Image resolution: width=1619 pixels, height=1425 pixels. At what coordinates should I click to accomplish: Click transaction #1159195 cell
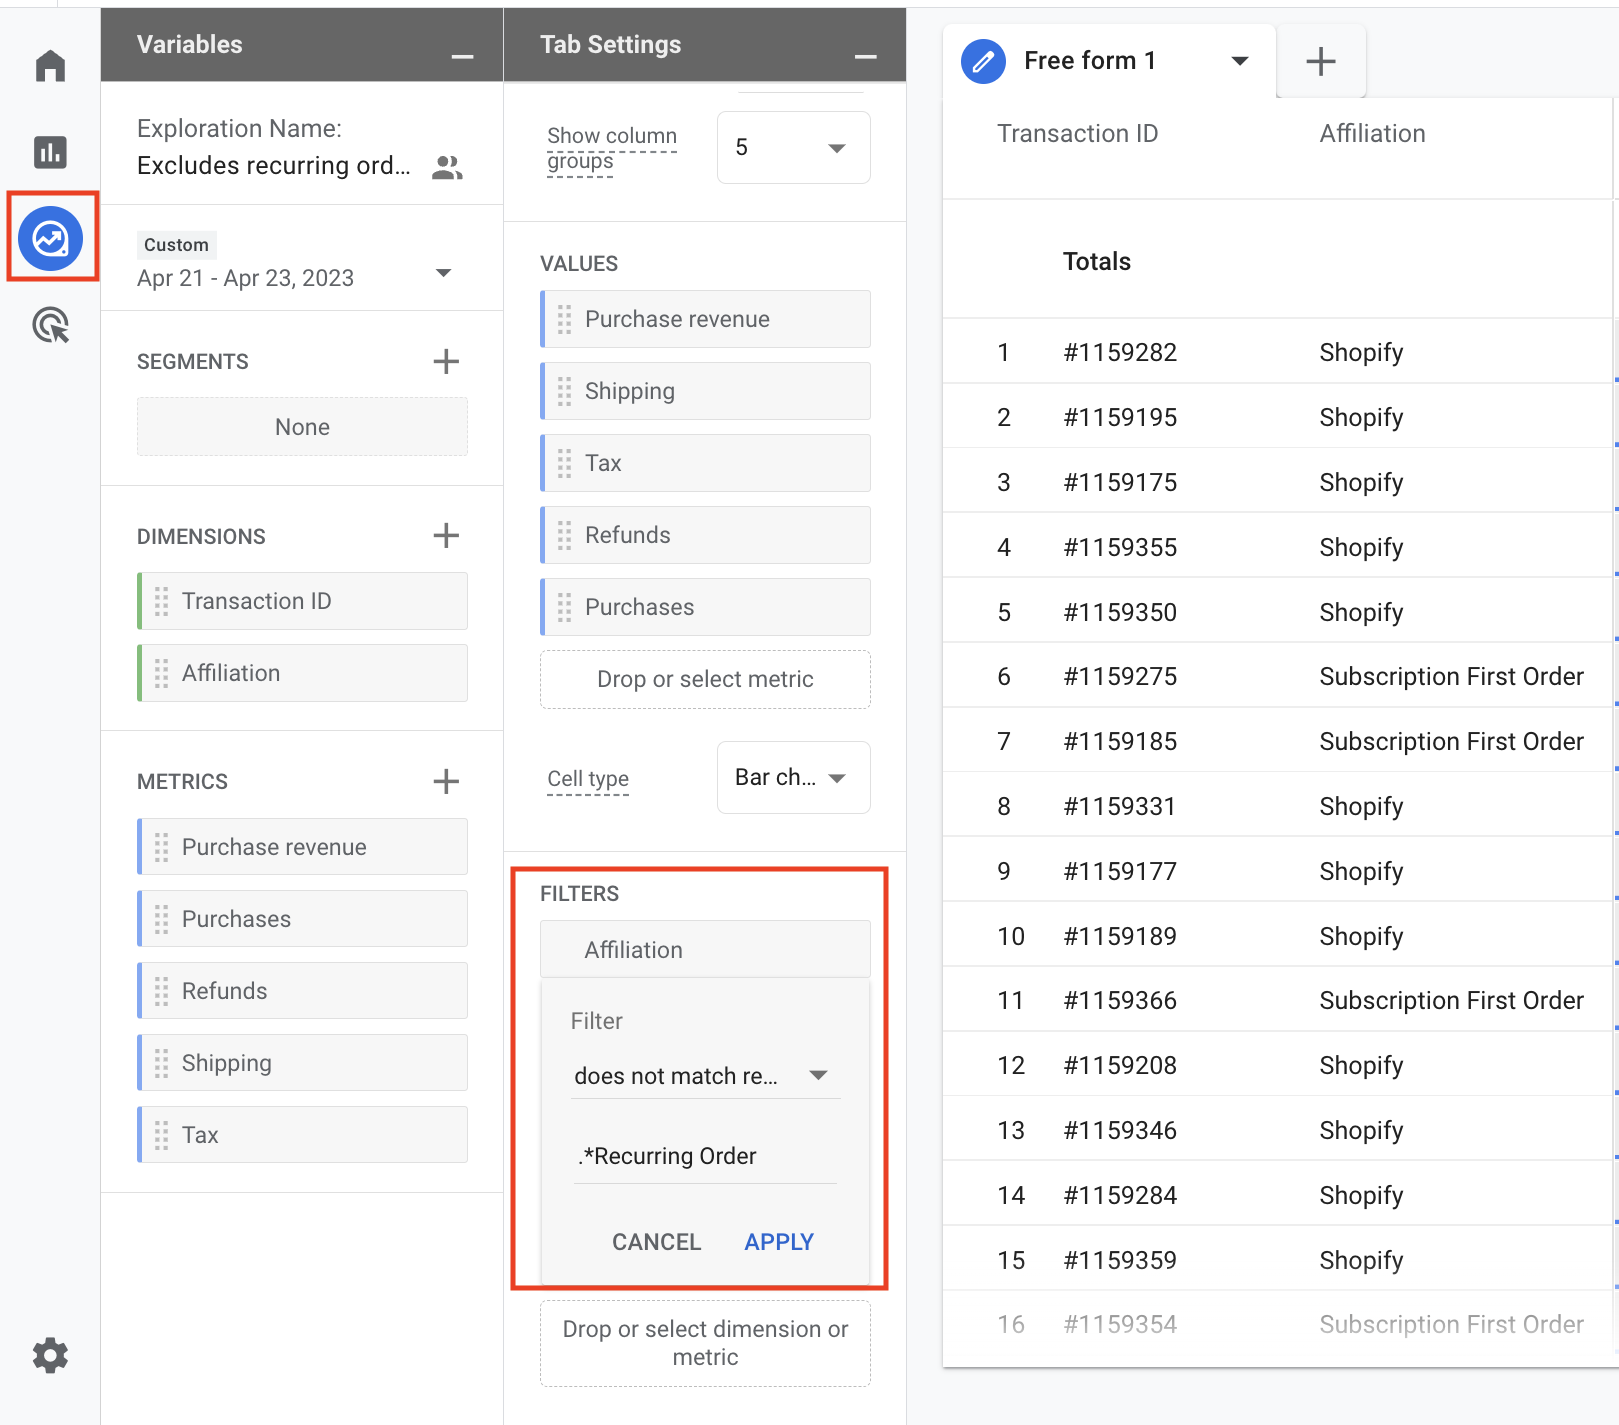(1120, 417)
